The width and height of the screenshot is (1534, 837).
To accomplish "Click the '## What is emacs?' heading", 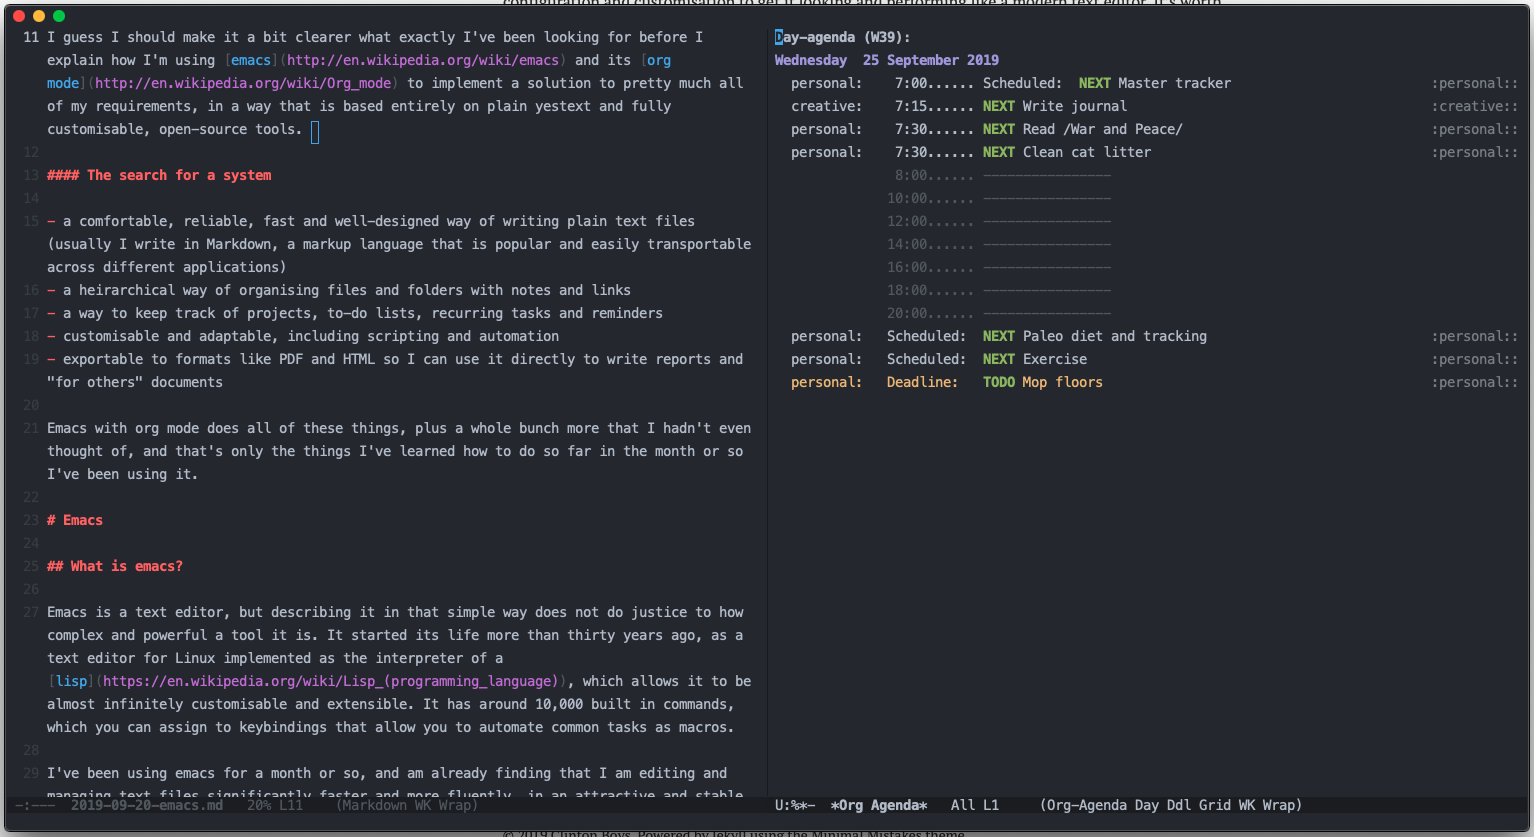I will (115, 566).
